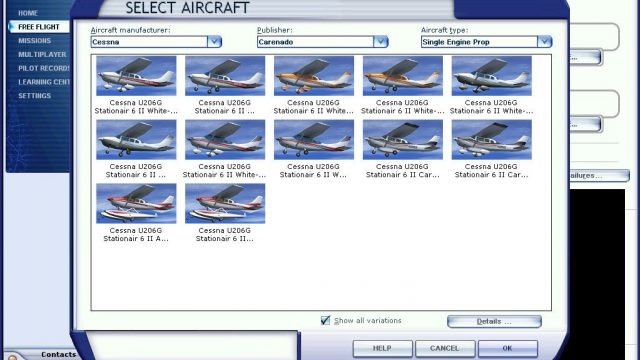
Task: Click the Single Engine Prop type field
Action: click(479, 42)
